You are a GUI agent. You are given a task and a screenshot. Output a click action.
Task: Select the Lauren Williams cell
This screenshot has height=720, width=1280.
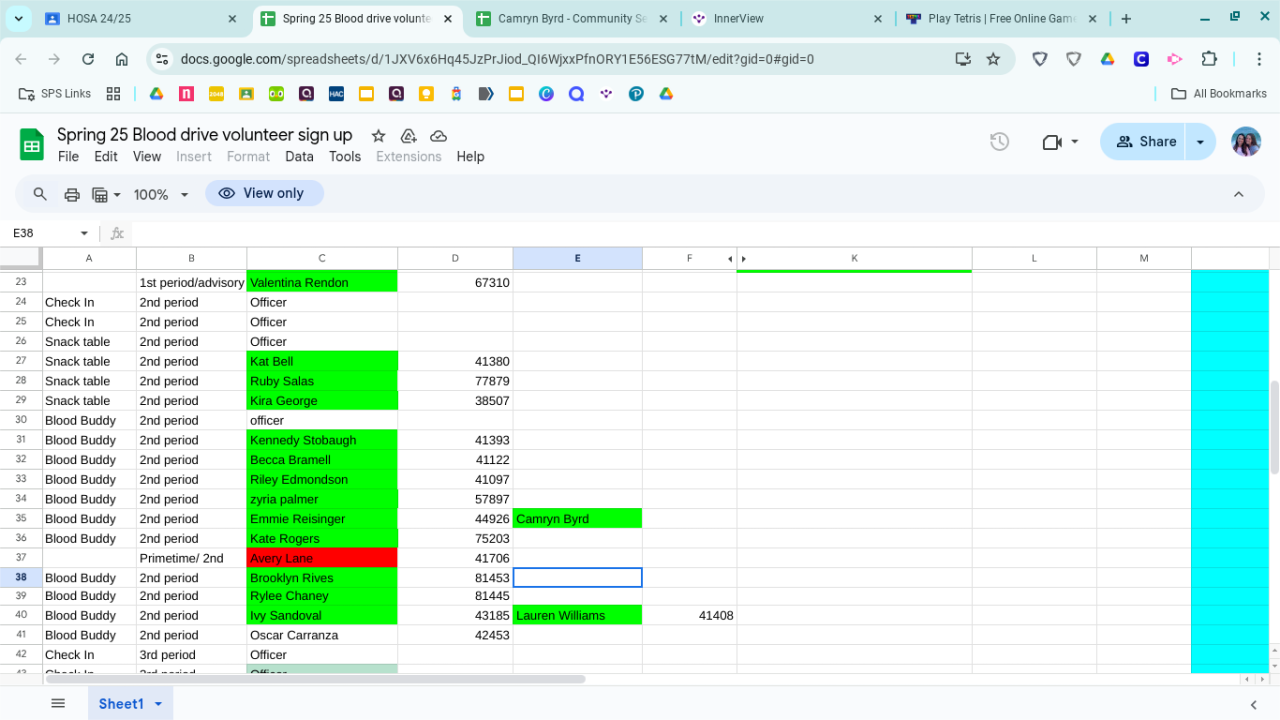coord(577,616)
